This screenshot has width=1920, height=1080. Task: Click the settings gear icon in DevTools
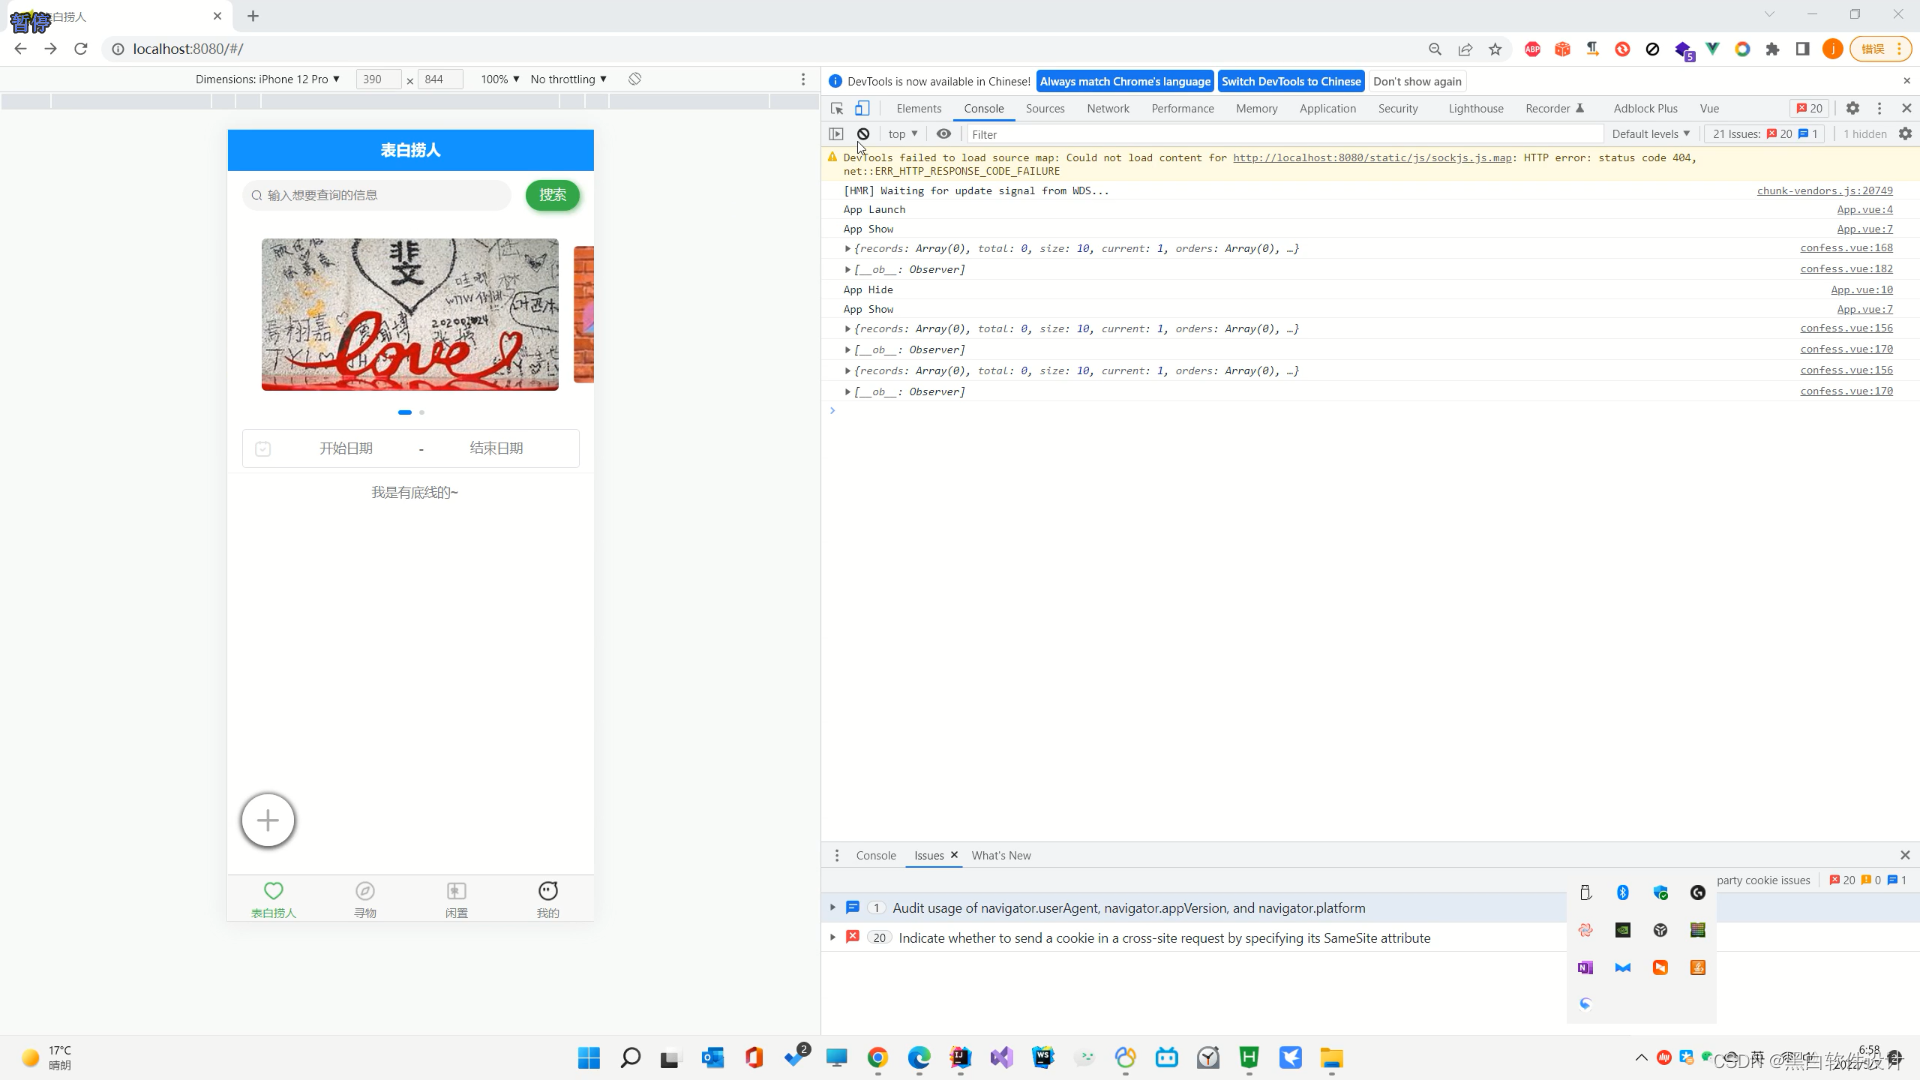click(x=1853, y=108)
